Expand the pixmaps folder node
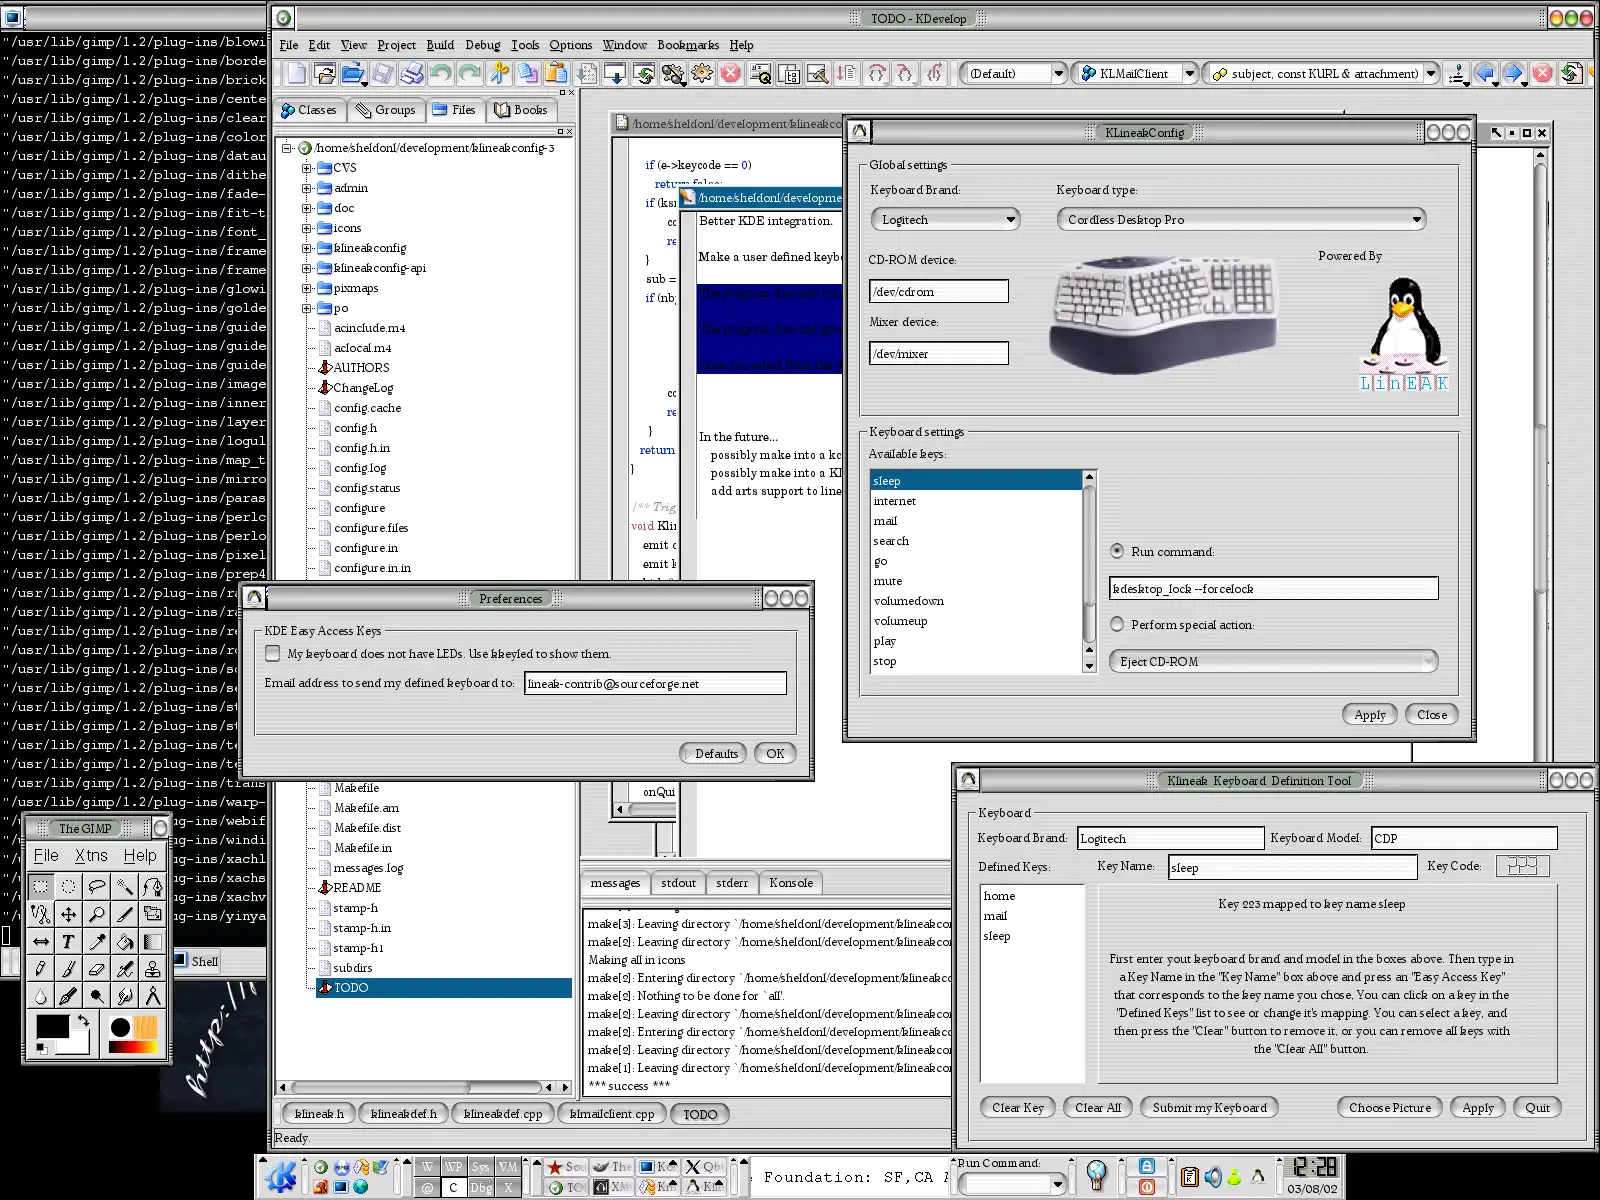1600x1200 pixels. click(x=307, y=288)
